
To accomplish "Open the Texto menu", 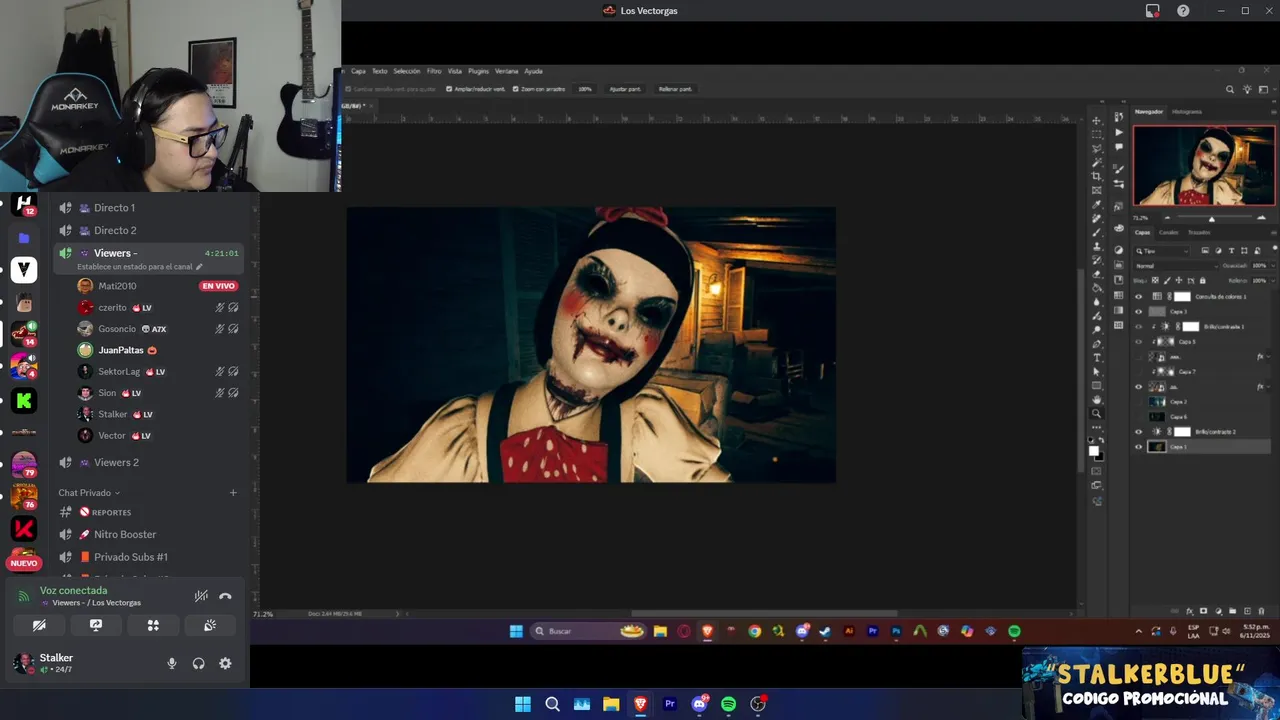I will (380, 71).
